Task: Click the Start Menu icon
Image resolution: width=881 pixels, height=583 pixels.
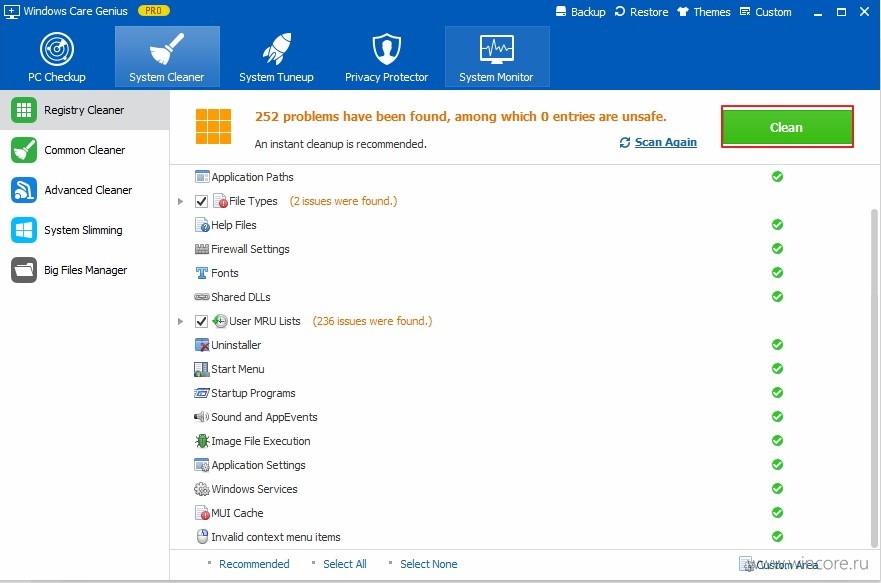Action: pos(202,369)
